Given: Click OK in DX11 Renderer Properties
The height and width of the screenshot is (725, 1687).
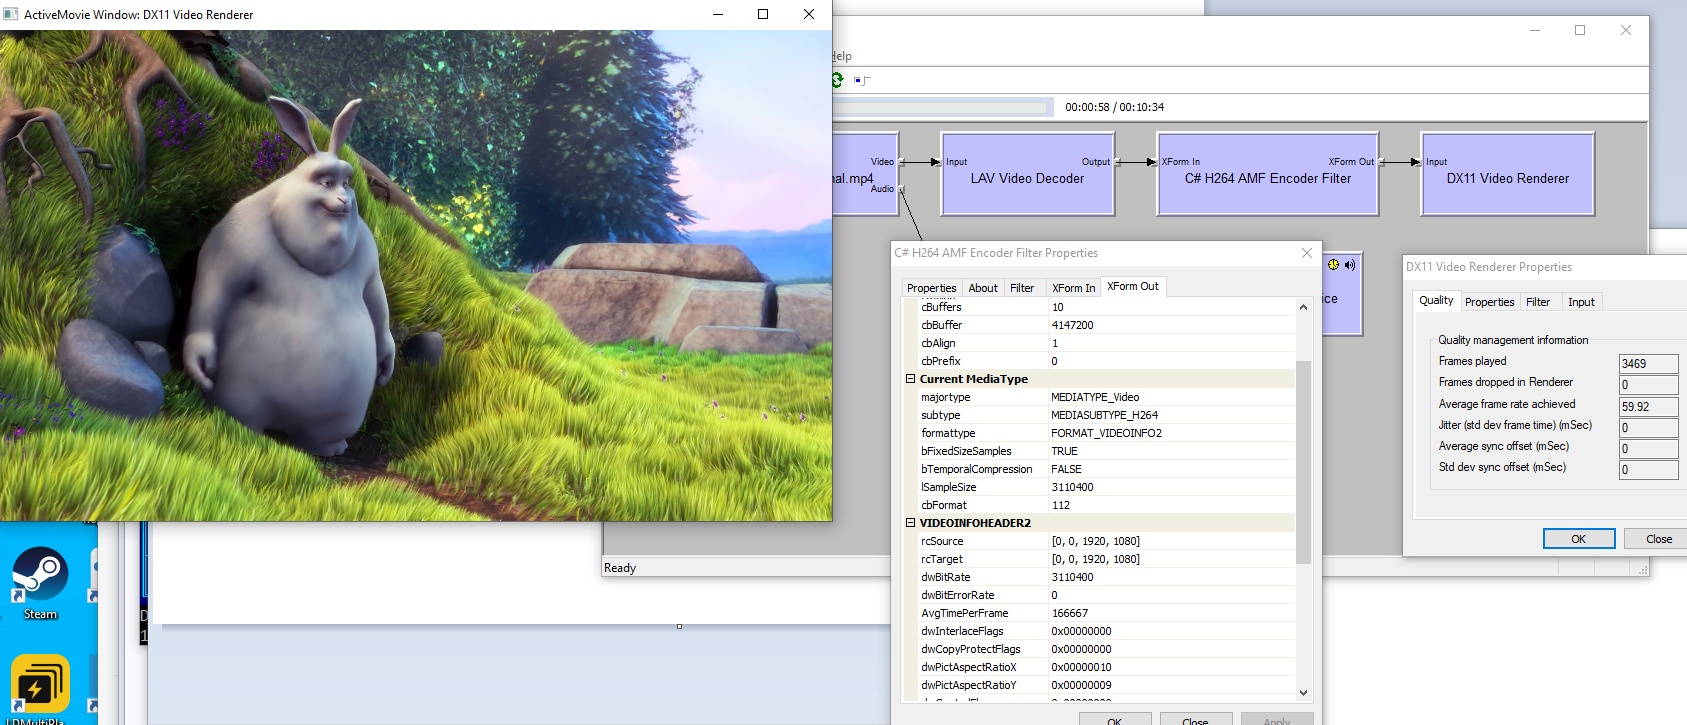Looking at the screenshot, I should tap(1579, 539).
